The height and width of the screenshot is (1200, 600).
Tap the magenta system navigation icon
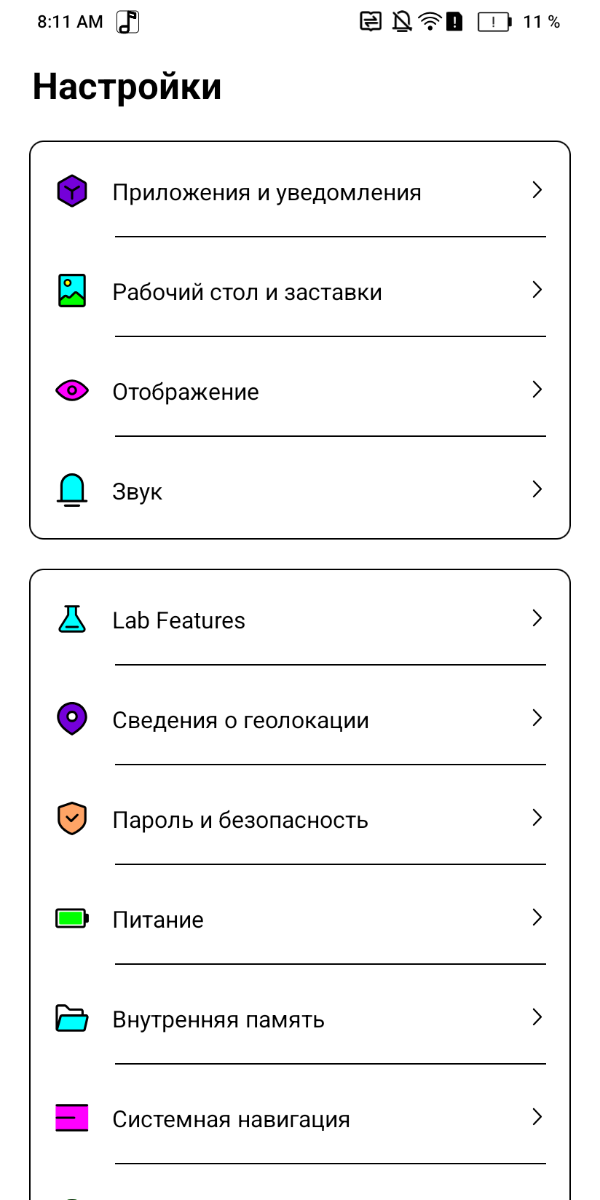click(72, 1118)
